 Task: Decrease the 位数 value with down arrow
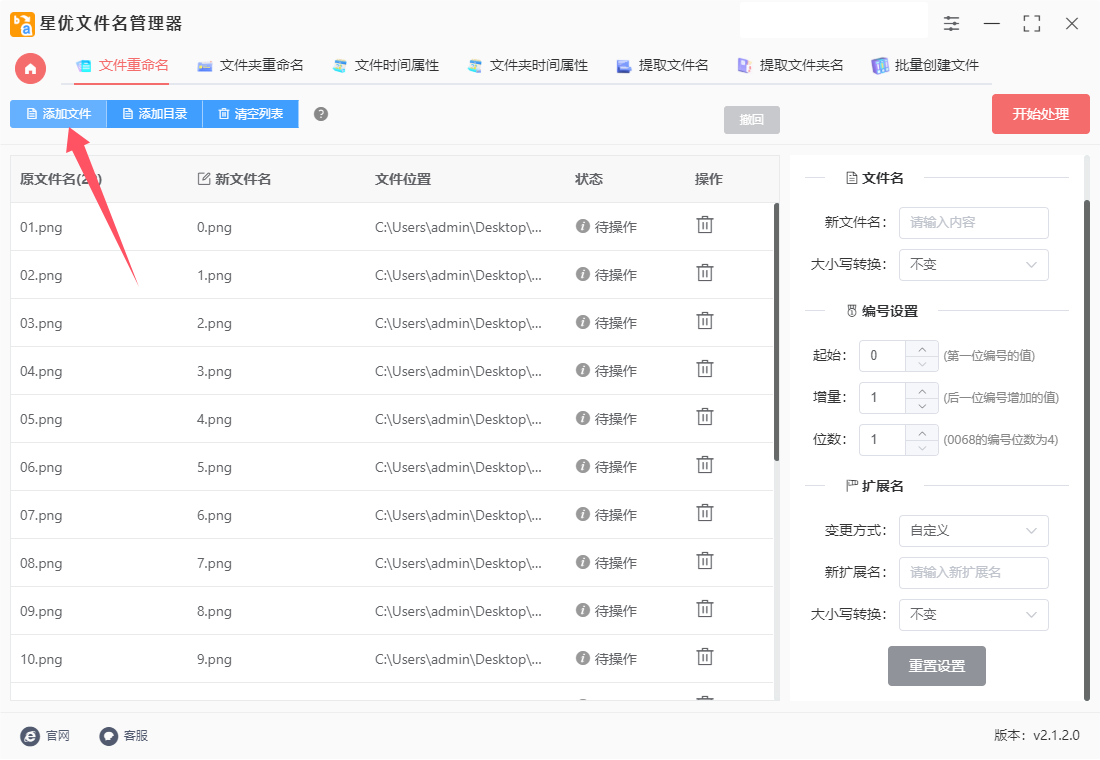(922, 448)
